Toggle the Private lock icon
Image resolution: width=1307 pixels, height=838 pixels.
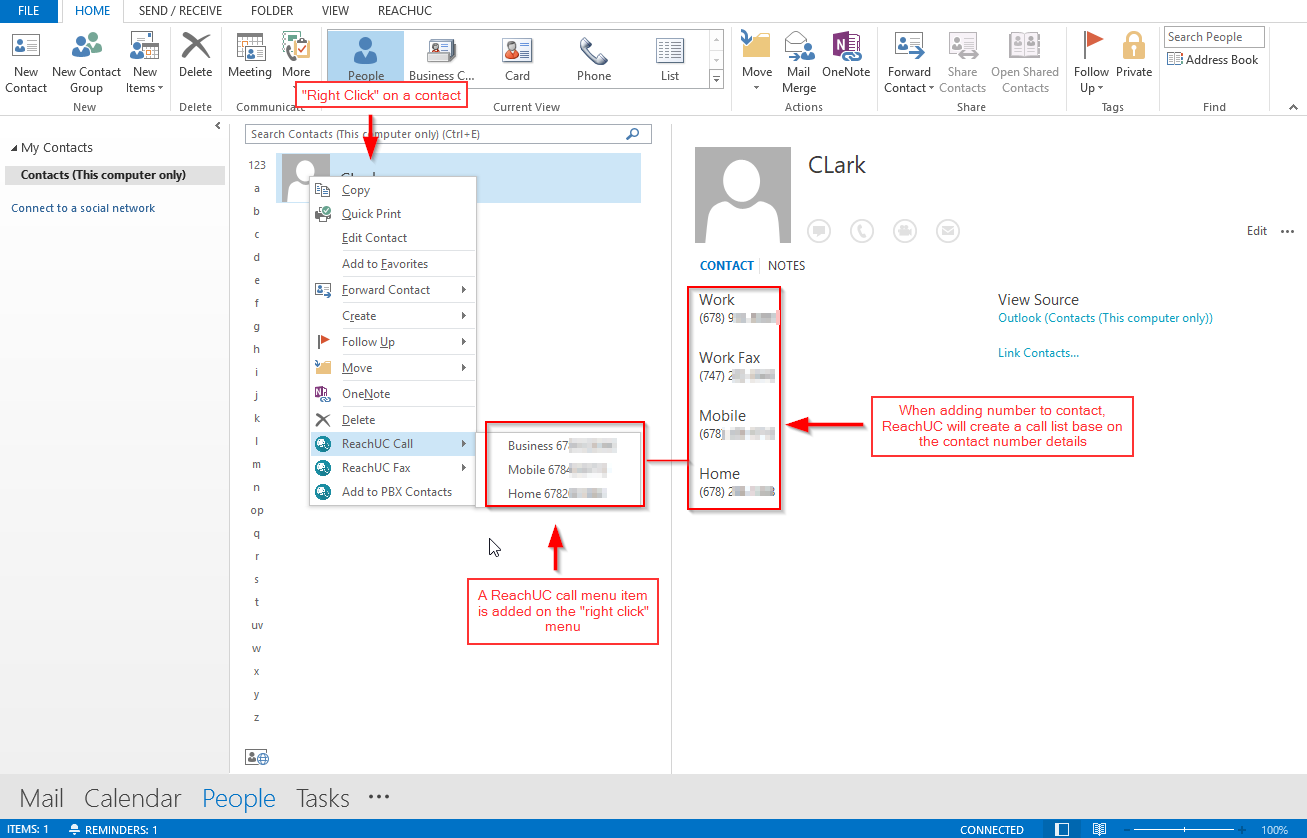[1134, 55]
